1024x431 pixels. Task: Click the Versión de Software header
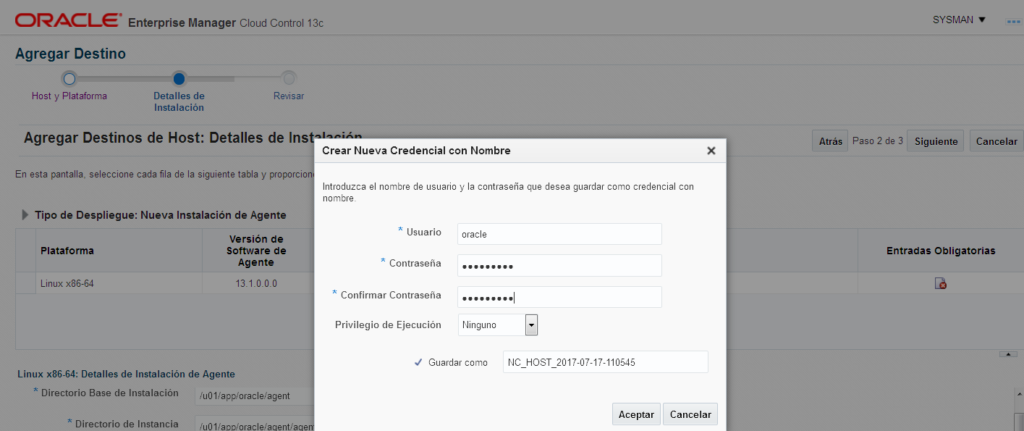pyautogui.click(x=256, y=251)
